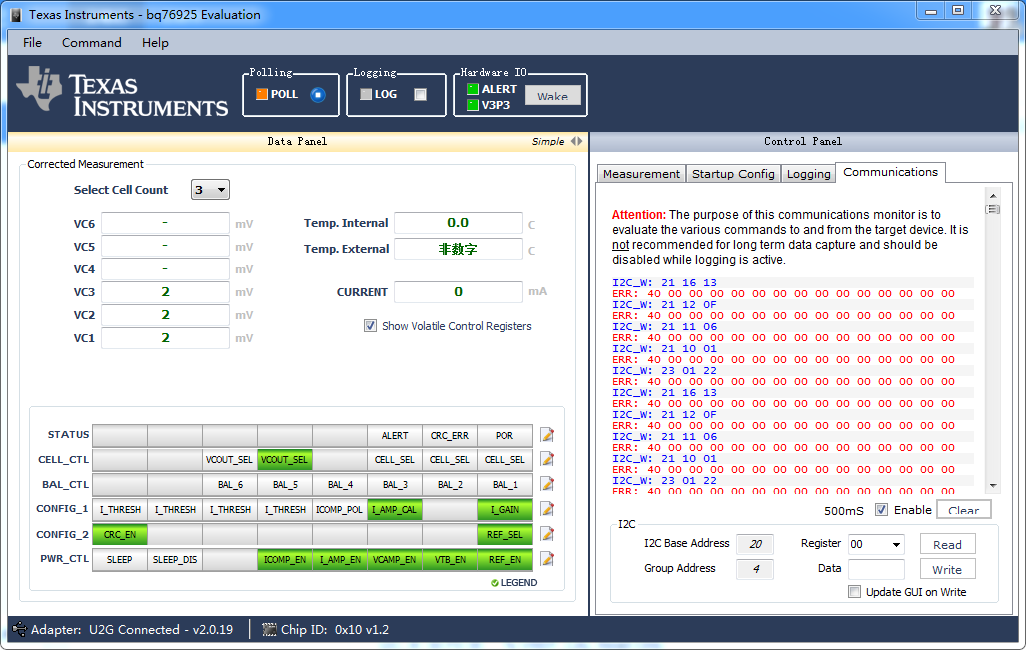The height and width of the screenshot is (650, 1026).
Task: Click the Temp. Internal value field
Action: pos(458,223)
